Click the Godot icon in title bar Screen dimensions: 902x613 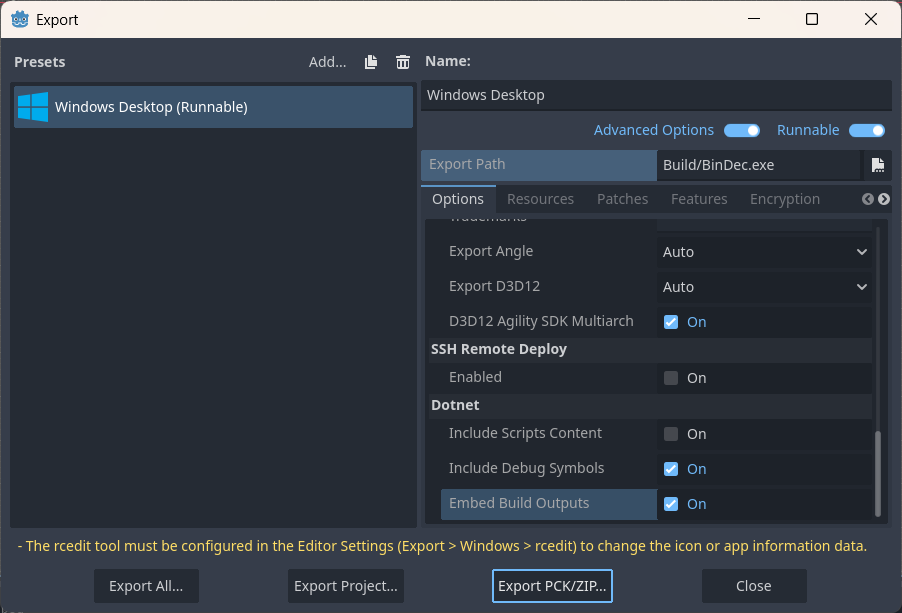[19, 19]
